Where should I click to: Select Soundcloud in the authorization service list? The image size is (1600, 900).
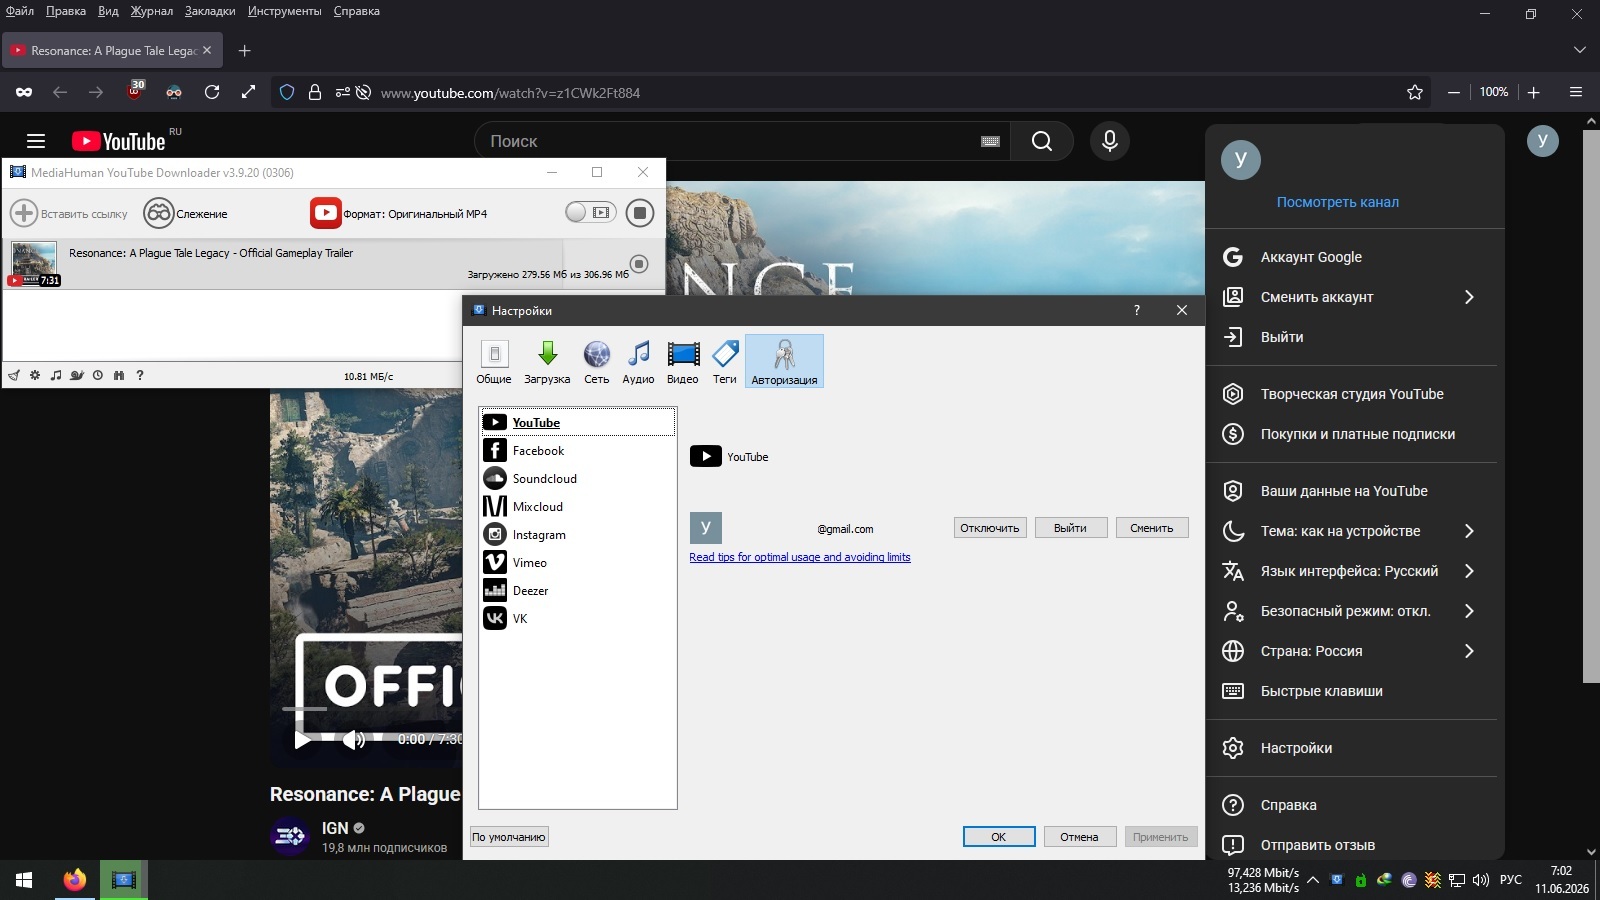coord(578,479)
